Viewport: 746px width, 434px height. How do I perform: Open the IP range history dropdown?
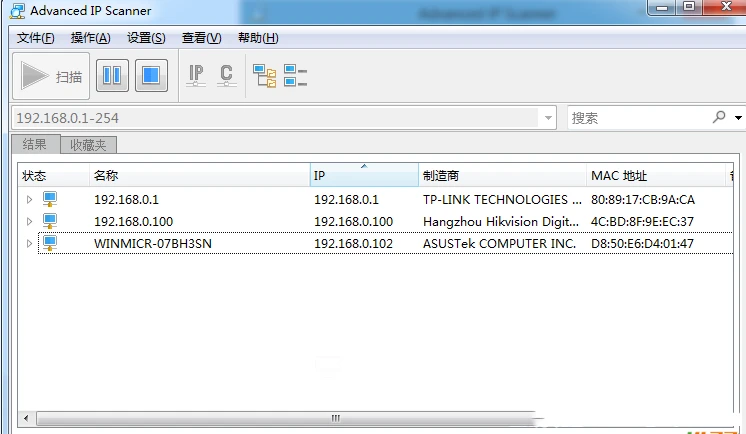(x=548, y=118)
